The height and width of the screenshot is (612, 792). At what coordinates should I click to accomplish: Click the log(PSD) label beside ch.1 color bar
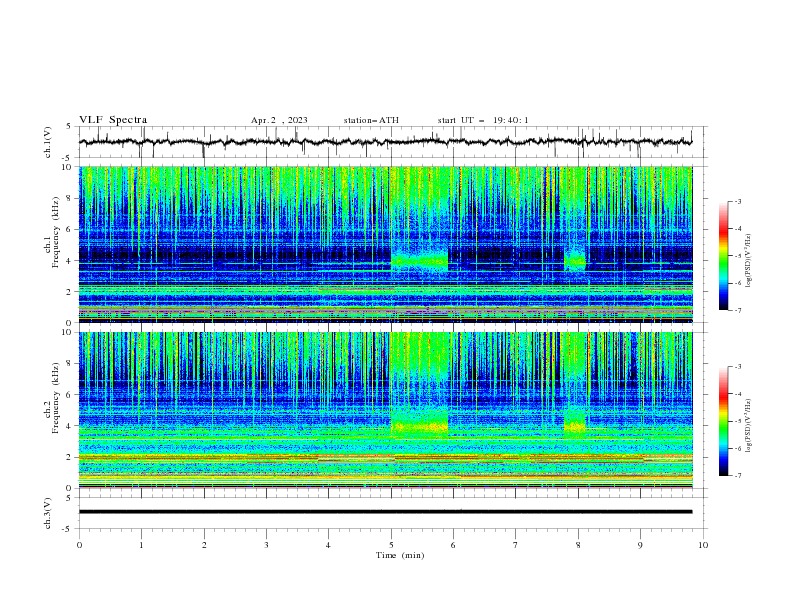(x=749, y=261)
